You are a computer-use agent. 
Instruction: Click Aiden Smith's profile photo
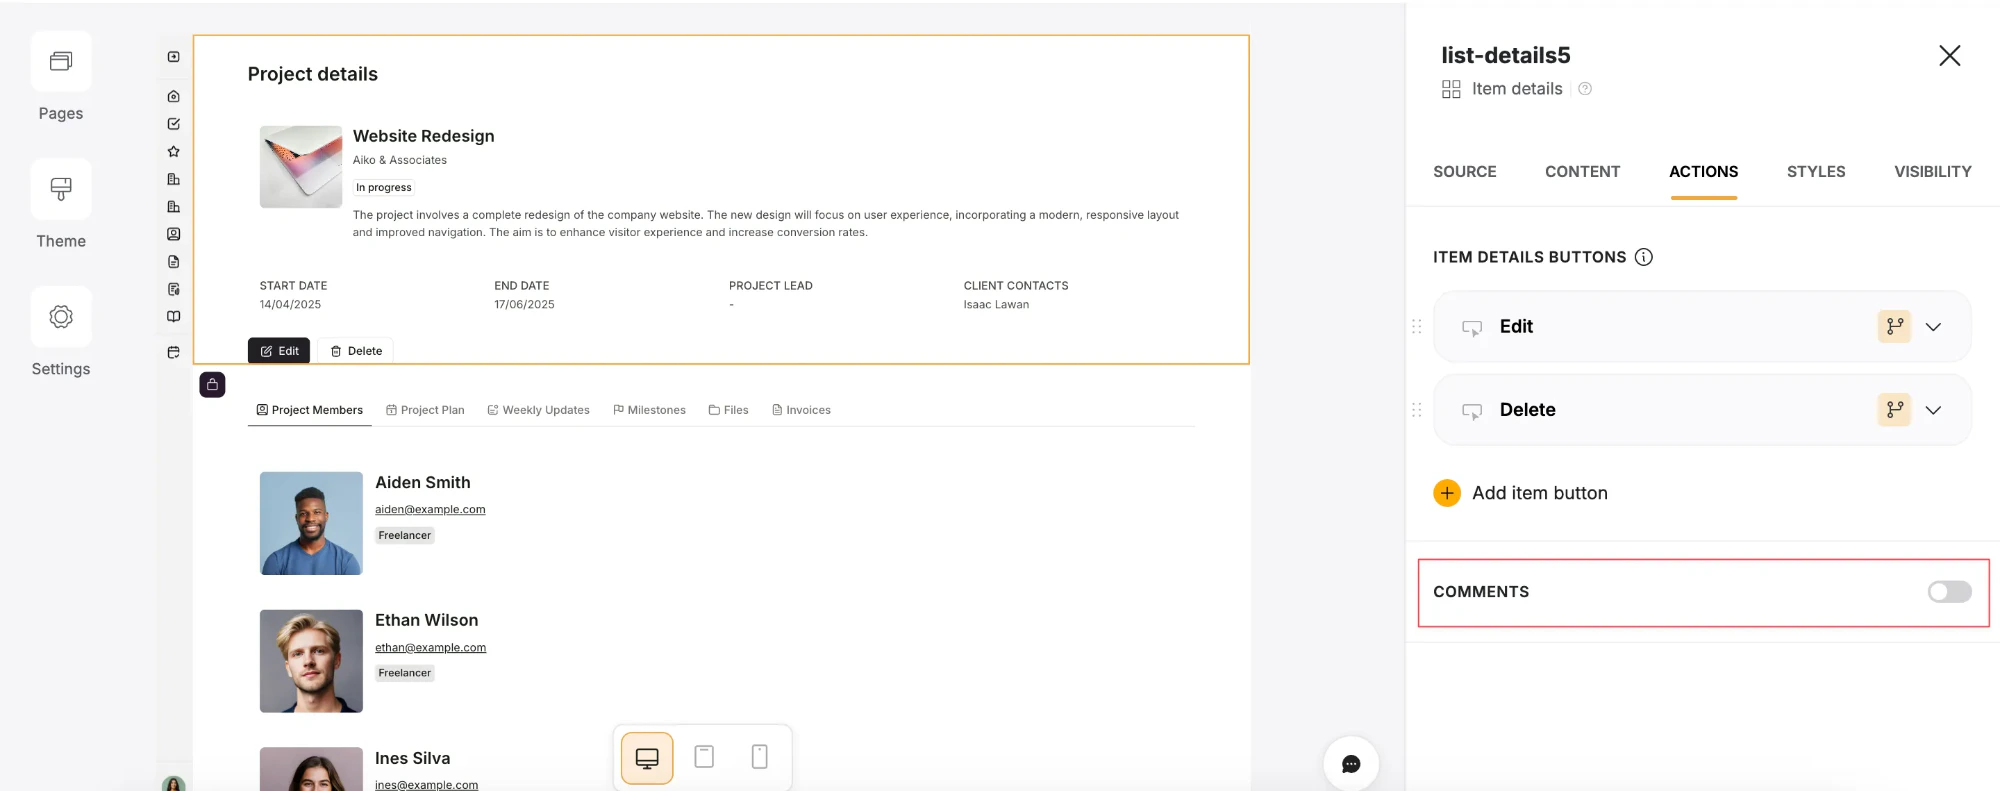311,523
